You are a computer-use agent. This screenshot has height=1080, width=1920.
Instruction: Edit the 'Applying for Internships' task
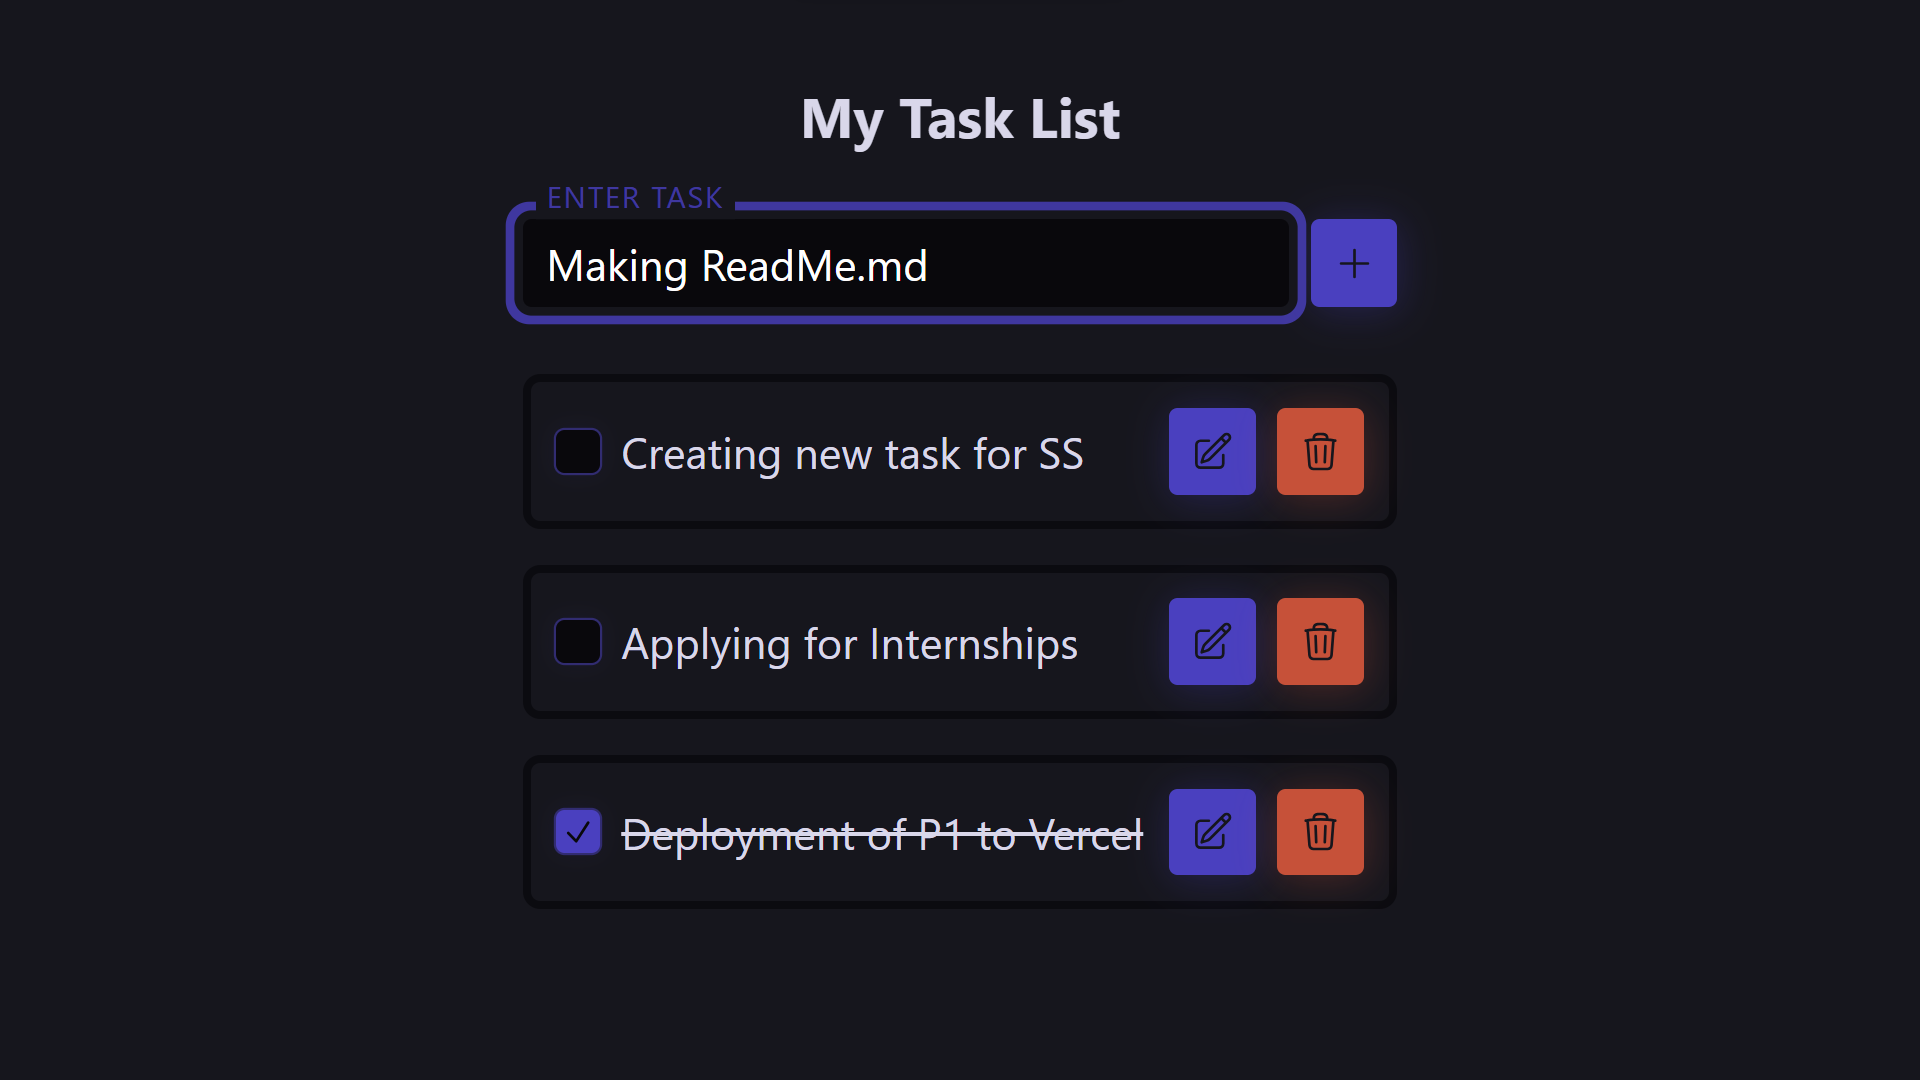tap(1212, 641)
